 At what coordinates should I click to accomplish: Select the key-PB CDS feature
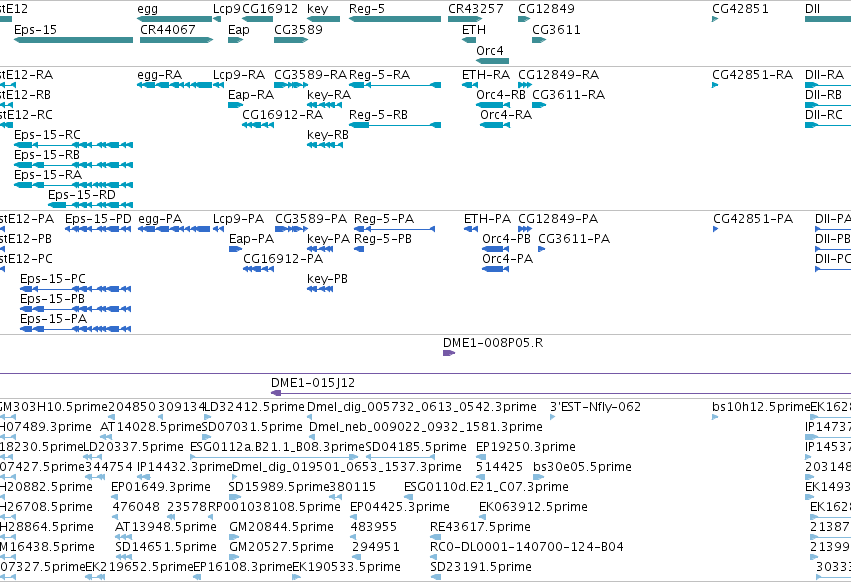[320, 289]
